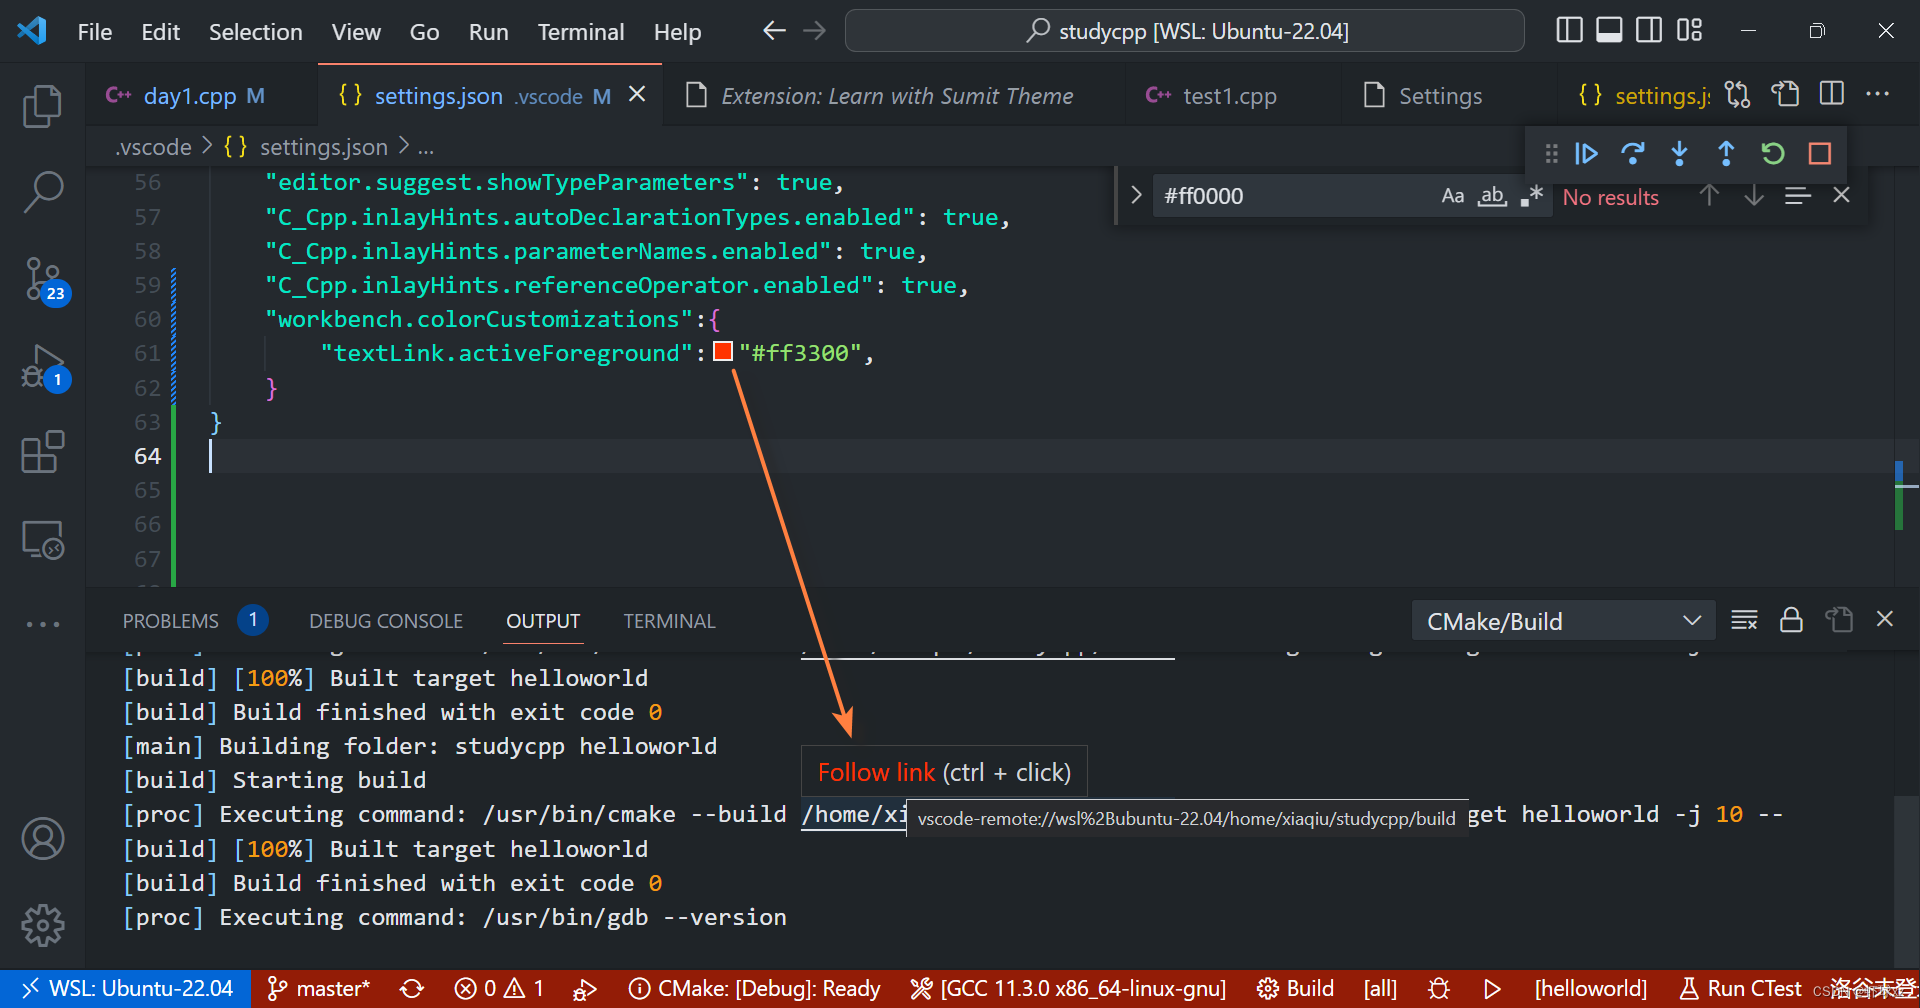Navigate forward with the right arrow
Screen dimensions: 1920x1008
coord(815,31)
